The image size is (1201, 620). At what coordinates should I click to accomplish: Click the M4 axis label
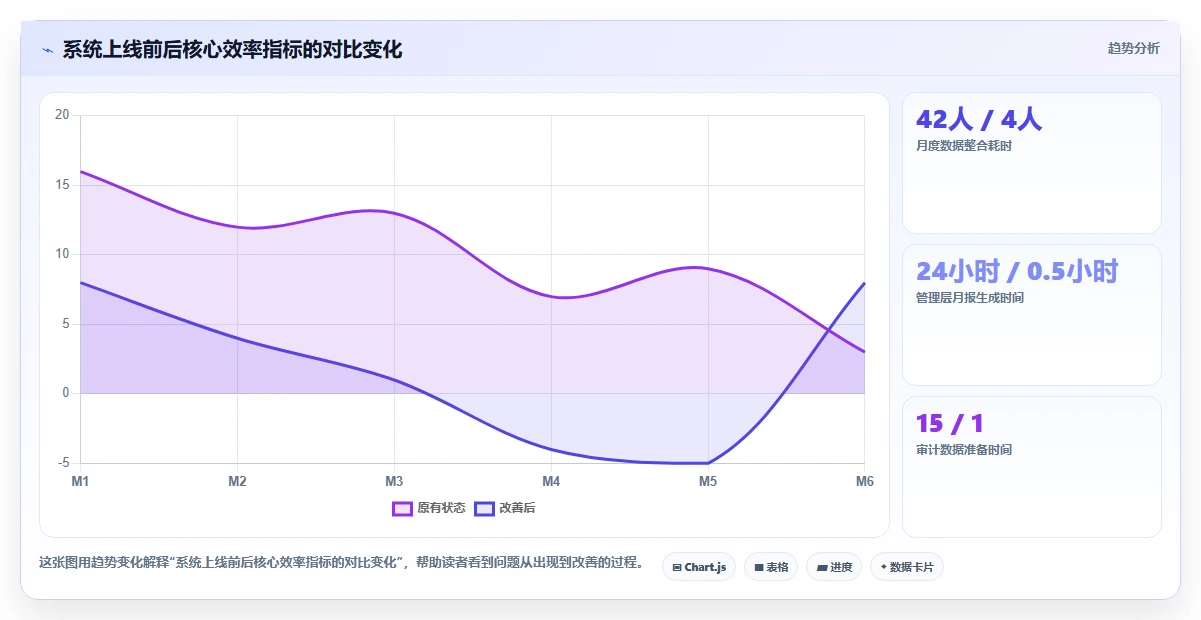tap(551, 481)
